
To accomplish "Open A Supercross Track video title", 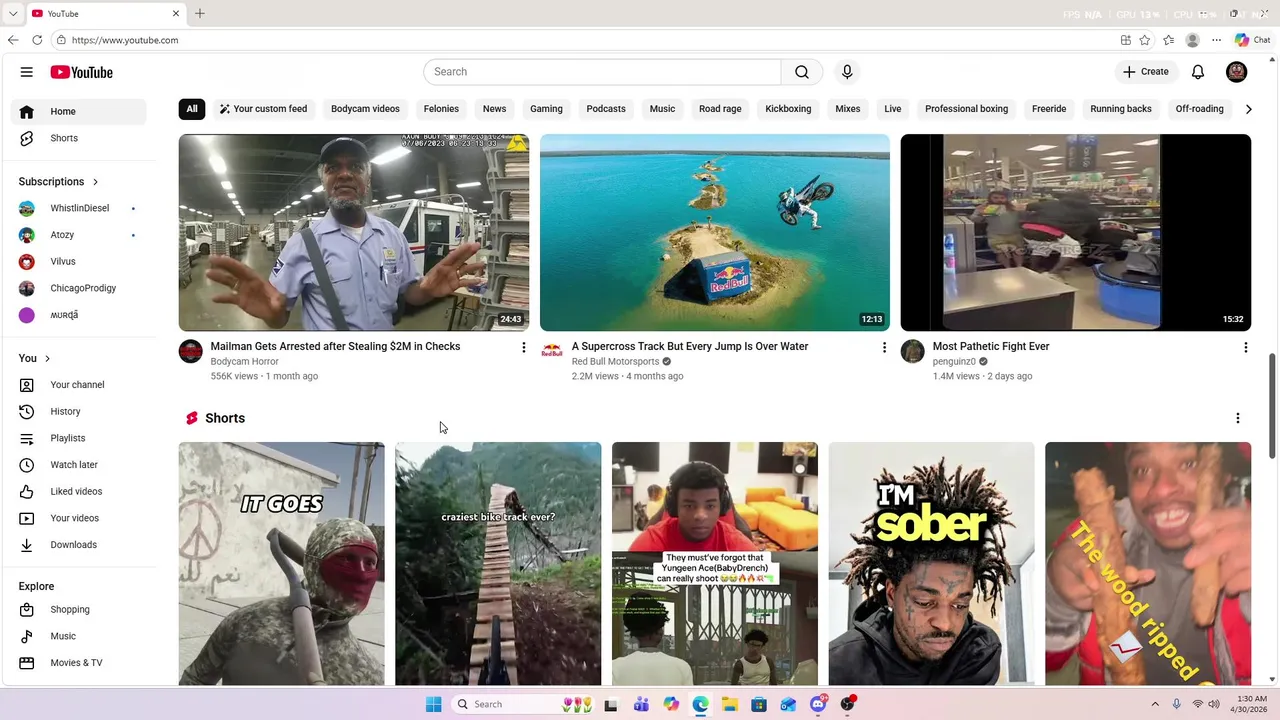I will 690,346.
